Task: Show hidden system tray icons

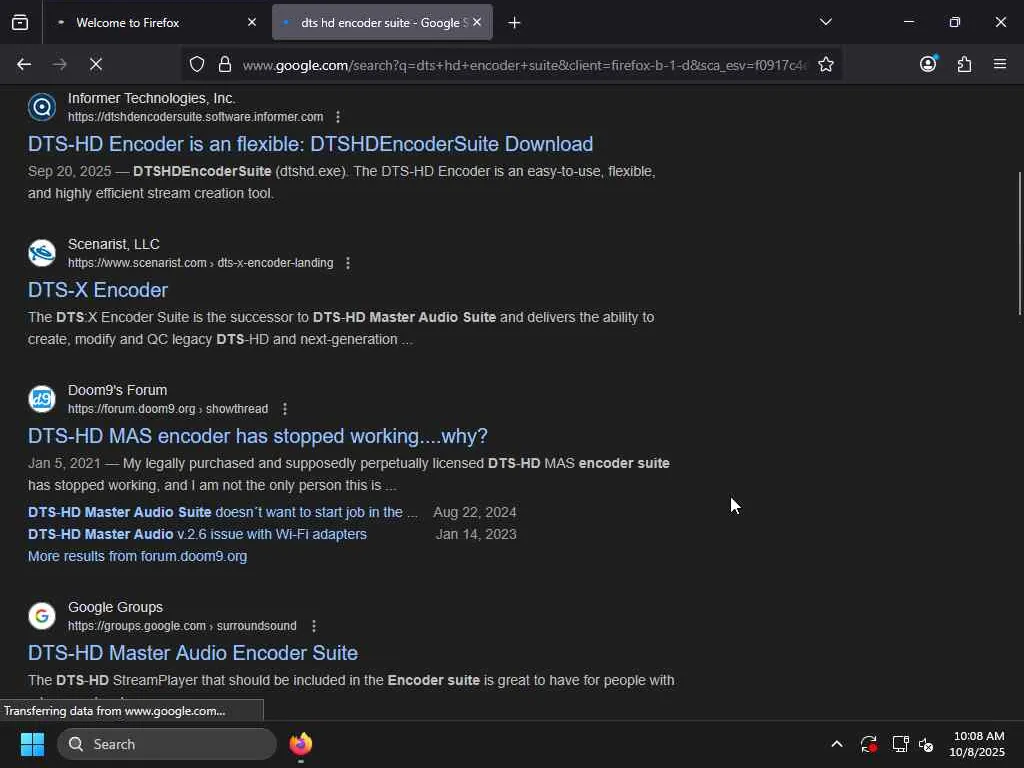Action: coord(837,744)
